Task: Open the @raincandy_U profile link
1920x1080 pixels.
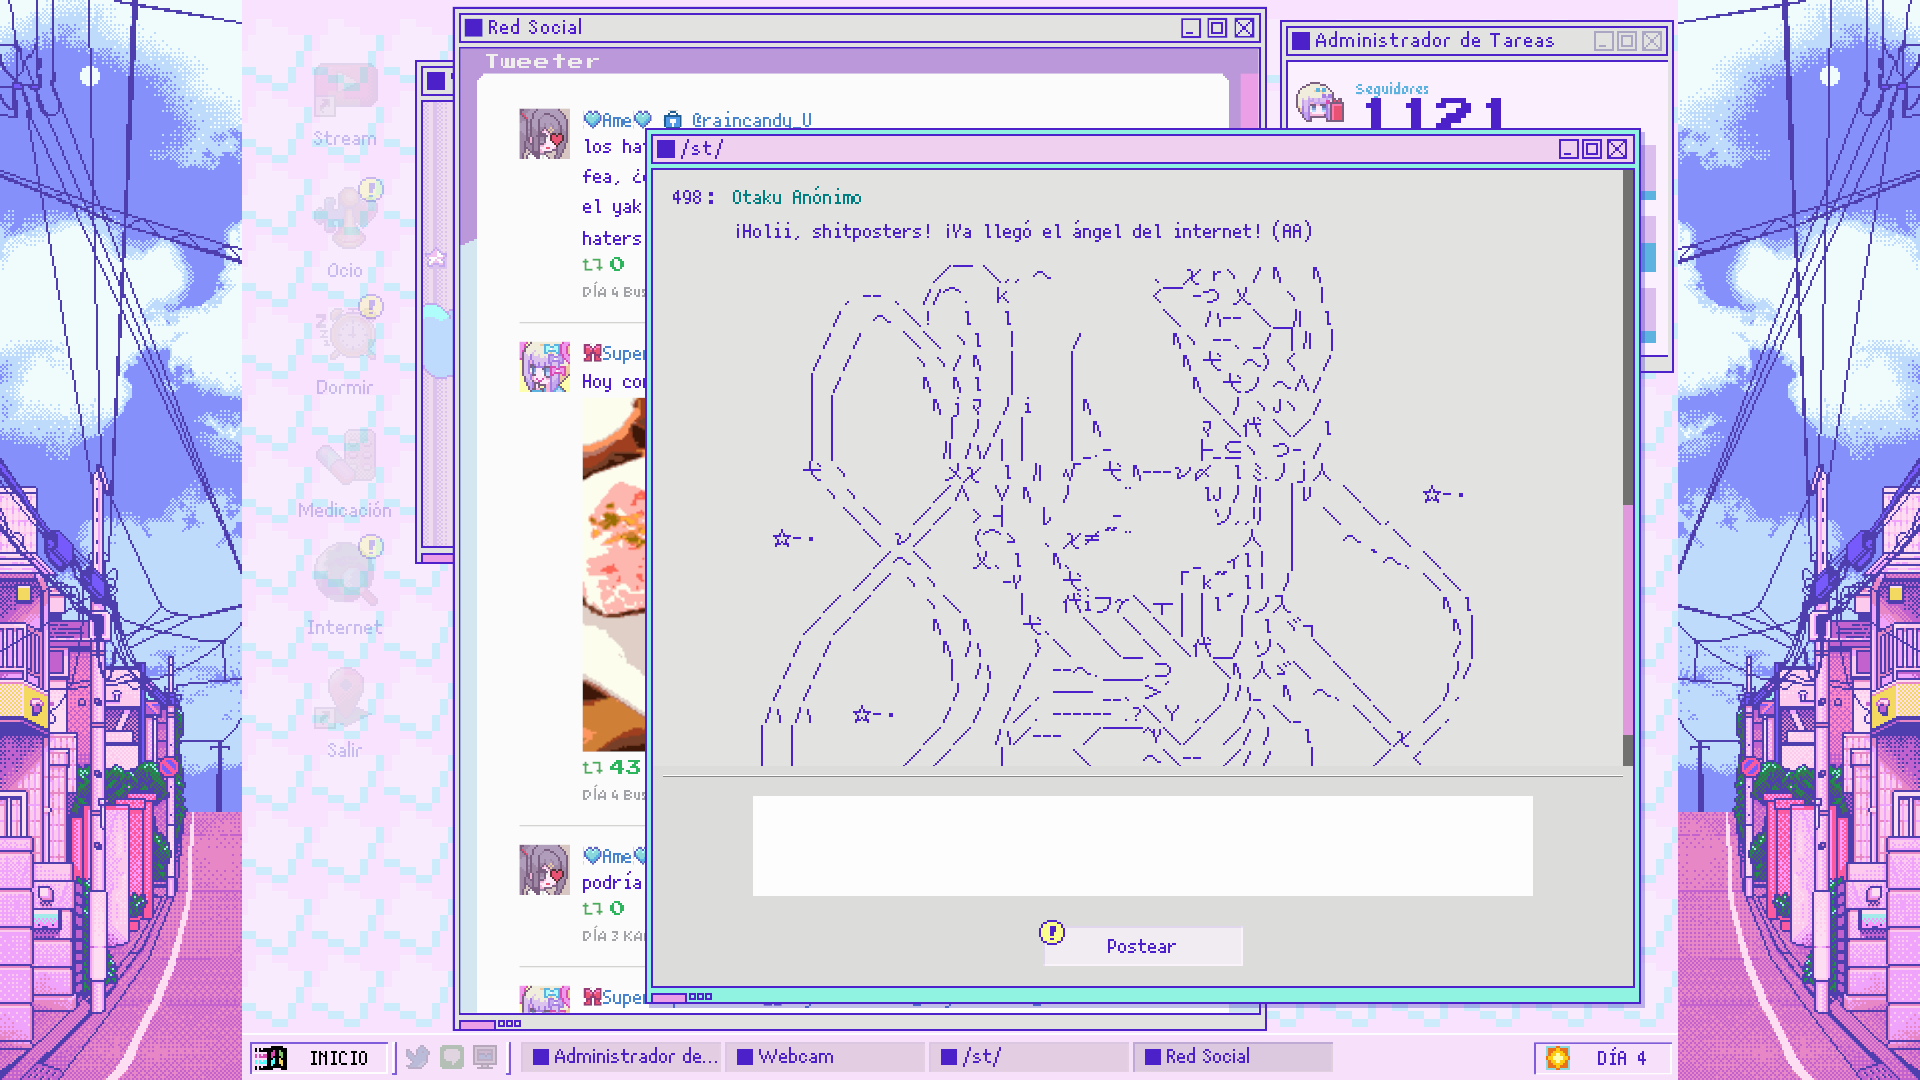Action: (751, 120)
